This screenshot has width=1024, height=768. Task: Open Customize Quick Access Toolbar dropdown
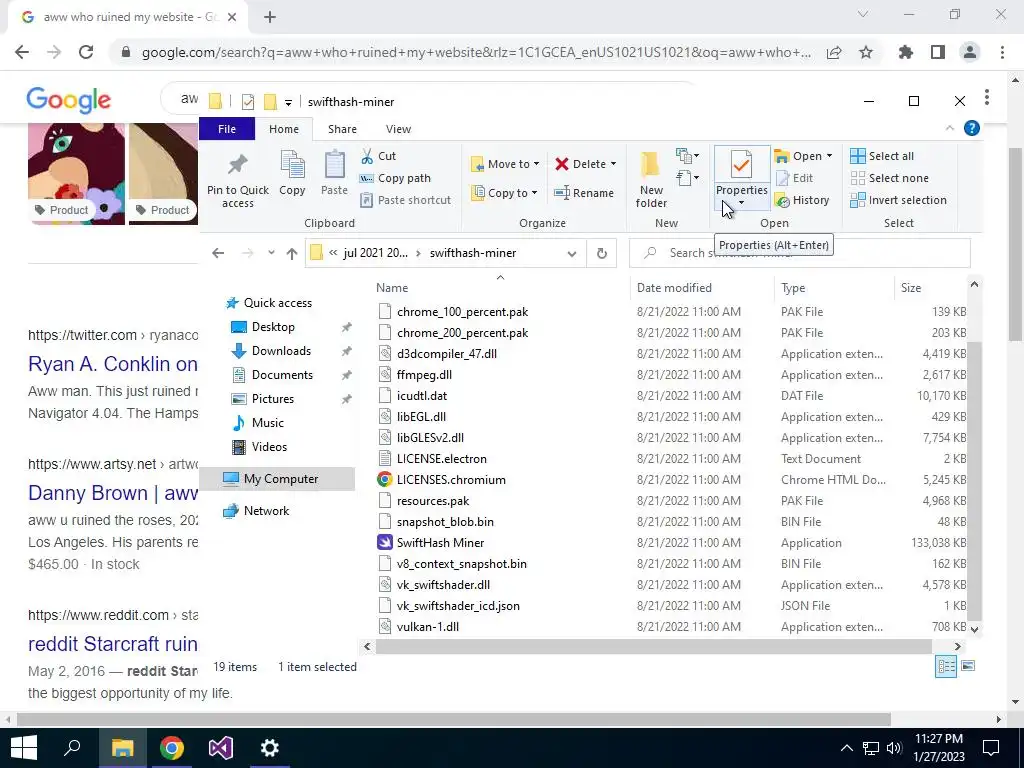tap(288, 103)
